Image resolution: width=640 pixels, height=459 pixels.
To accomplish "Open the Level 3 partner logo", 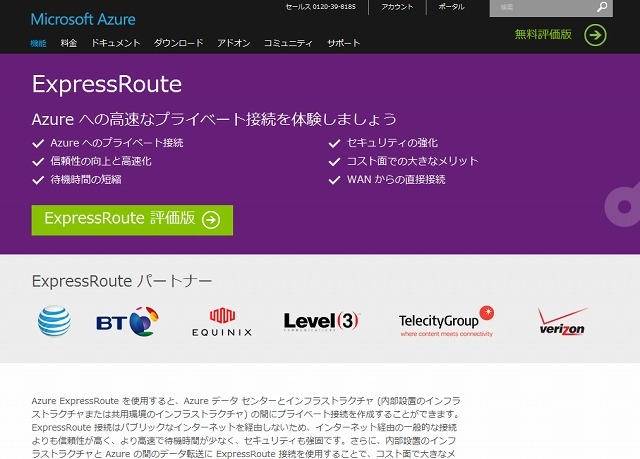I will [x=322, y=322].
